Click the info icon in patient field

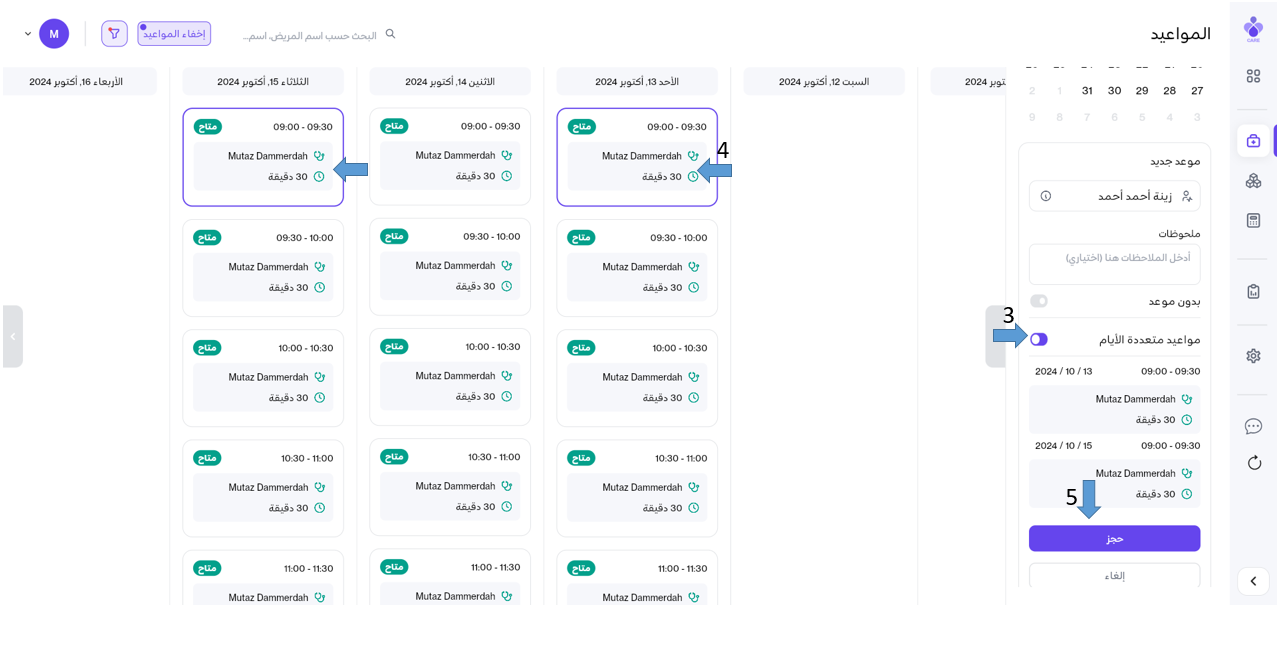(1046, 196)
